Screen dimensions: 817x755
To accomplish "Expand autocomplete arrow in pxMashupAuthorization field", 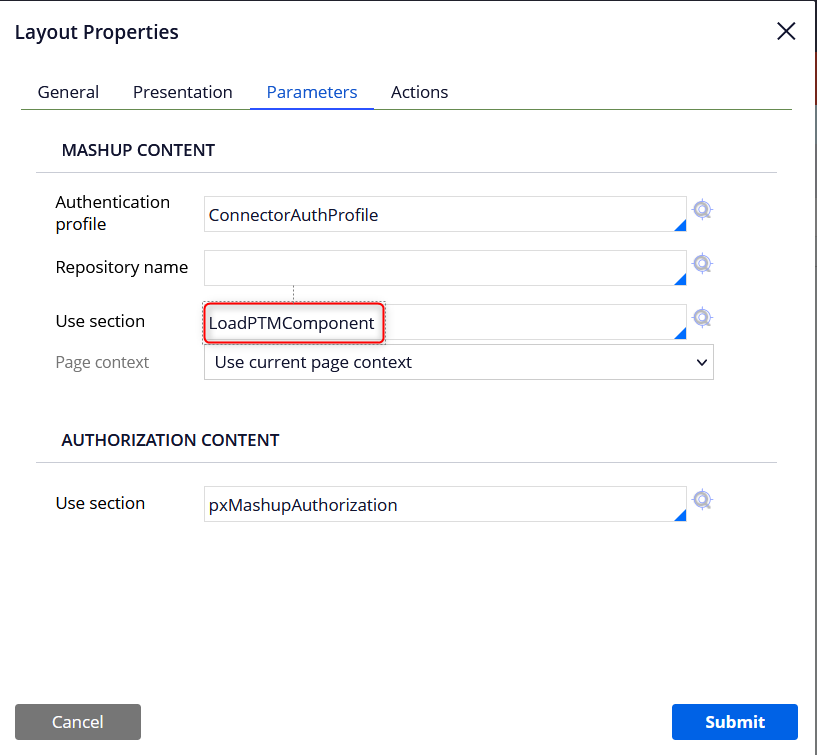I will tap(680, 515).
